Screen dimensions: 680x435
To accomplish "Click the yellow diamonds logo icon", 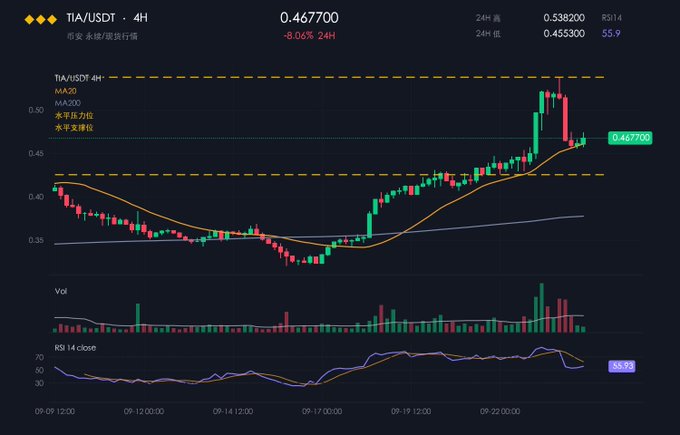I will click(x=41, y=20).
